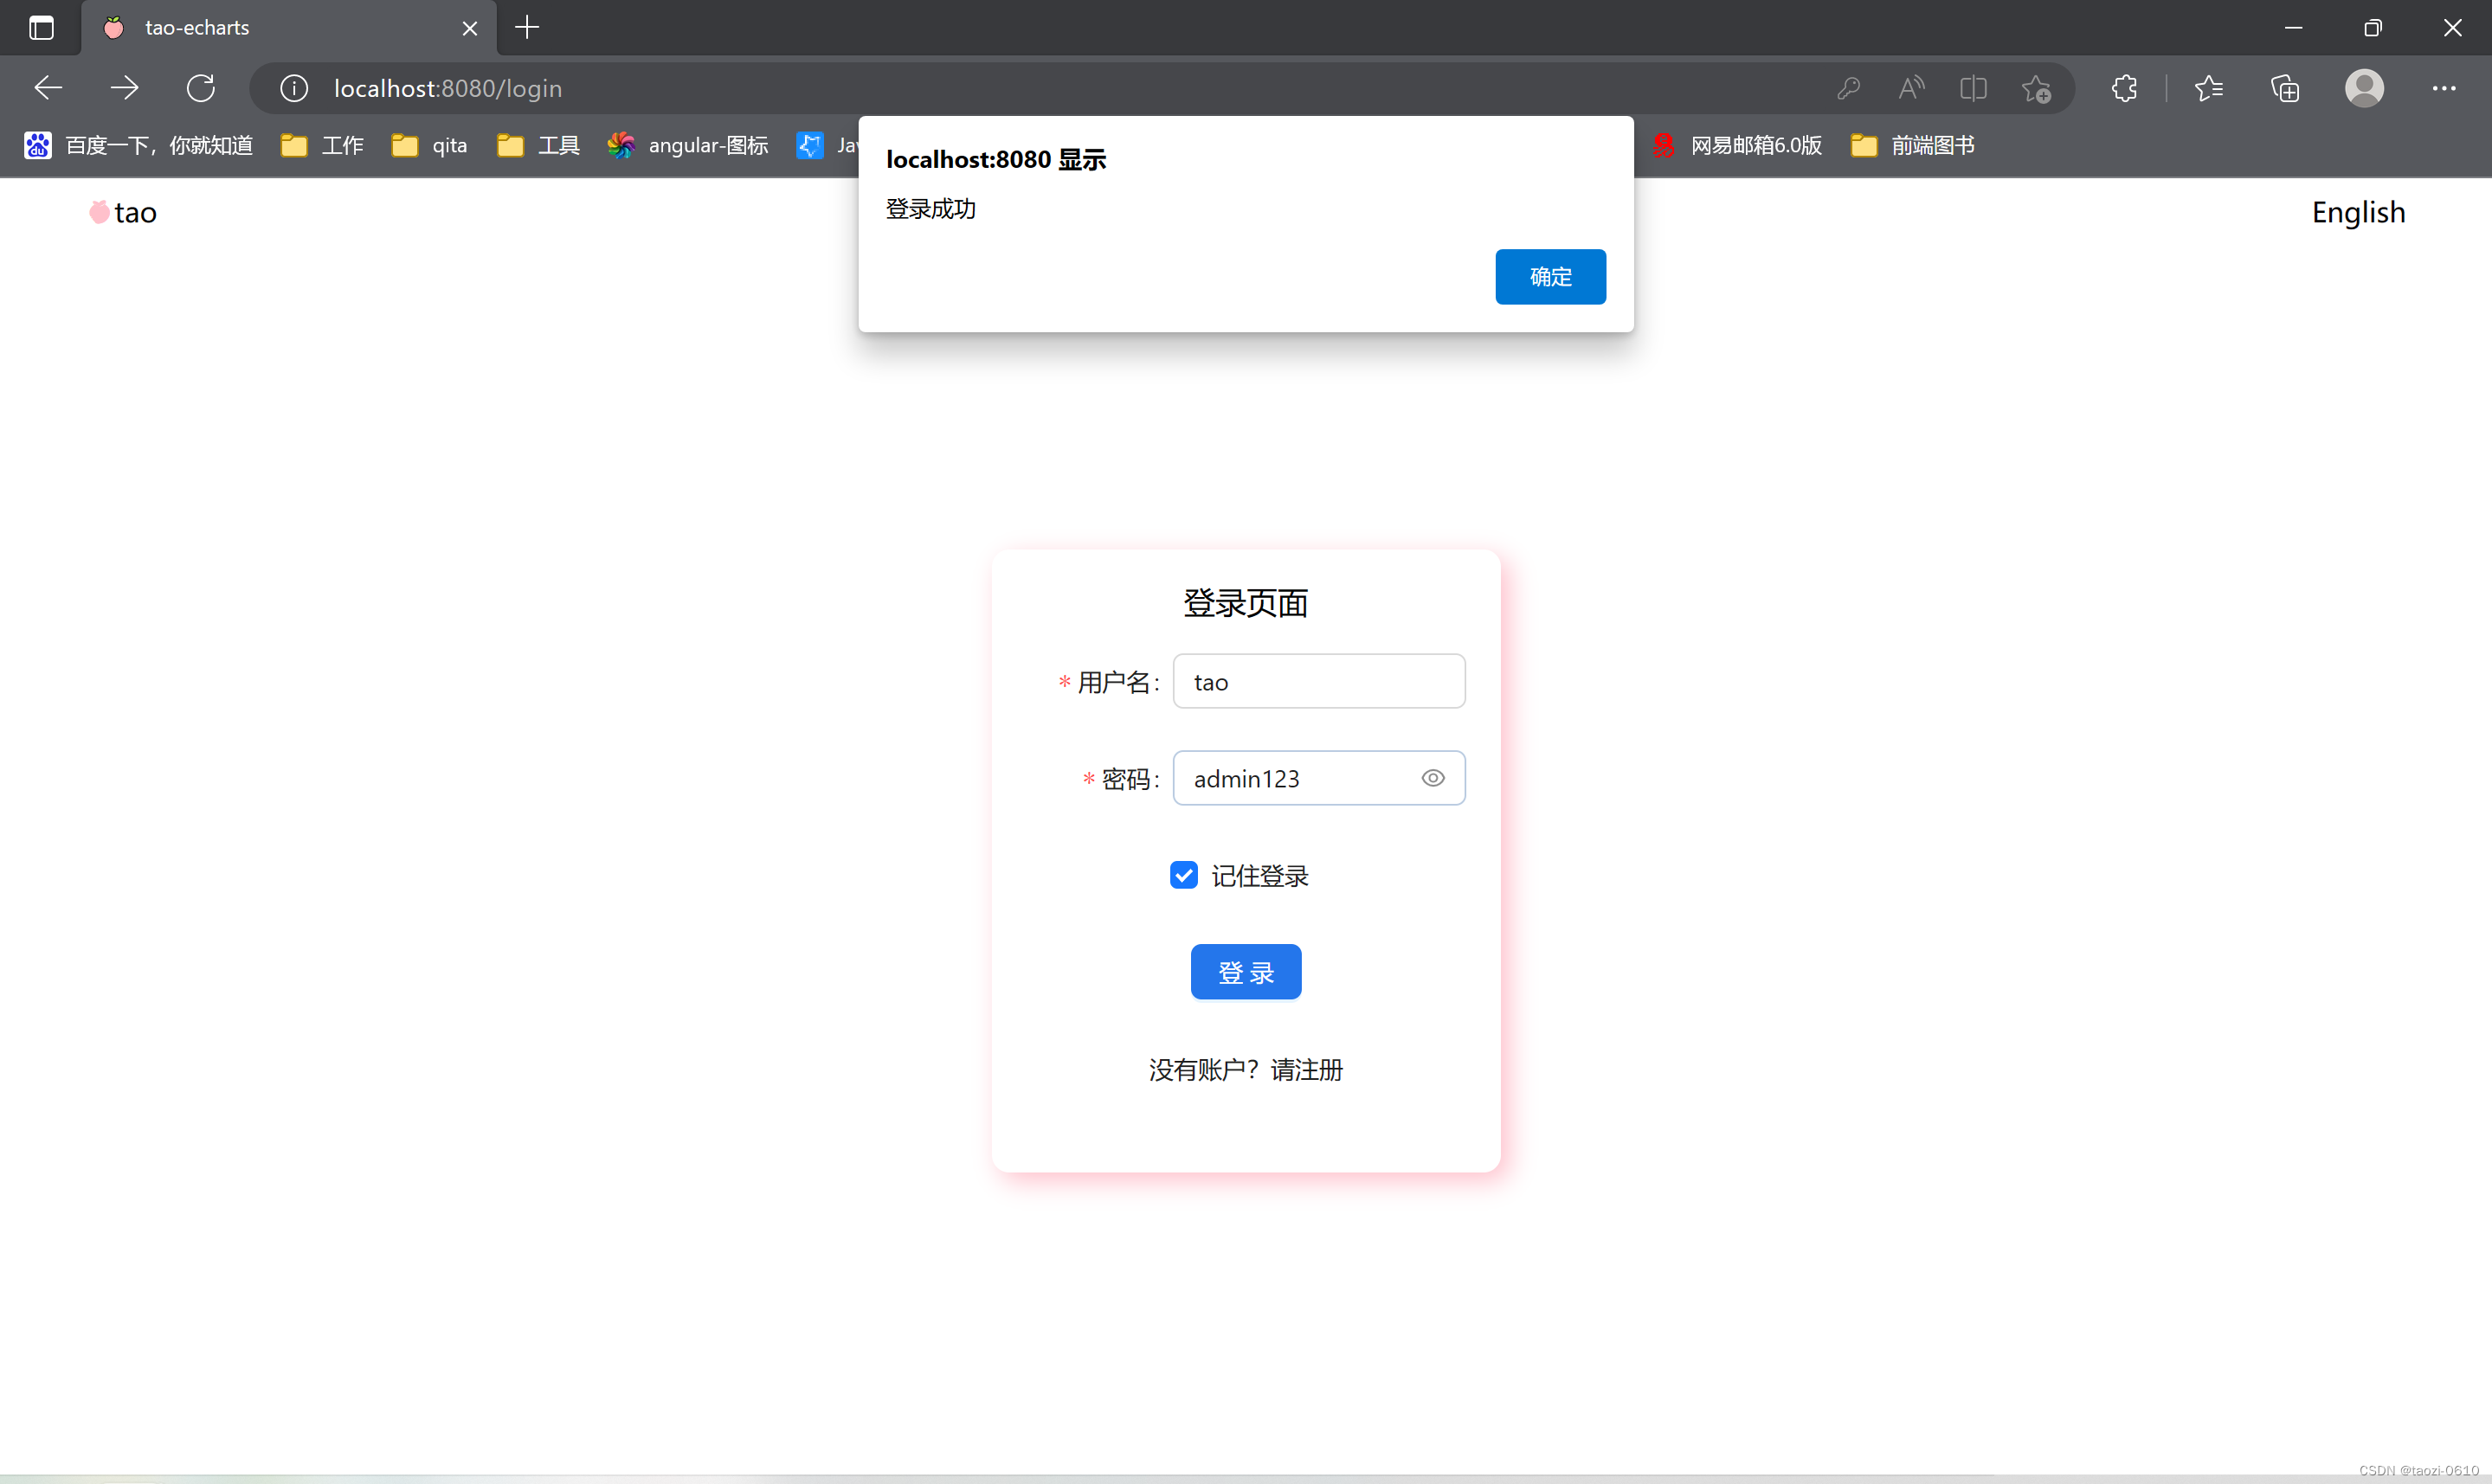The image size is (2492, 1484).
Task: Go back with browser back arrow
Action: pyautogui.click(x=48, y=88)
